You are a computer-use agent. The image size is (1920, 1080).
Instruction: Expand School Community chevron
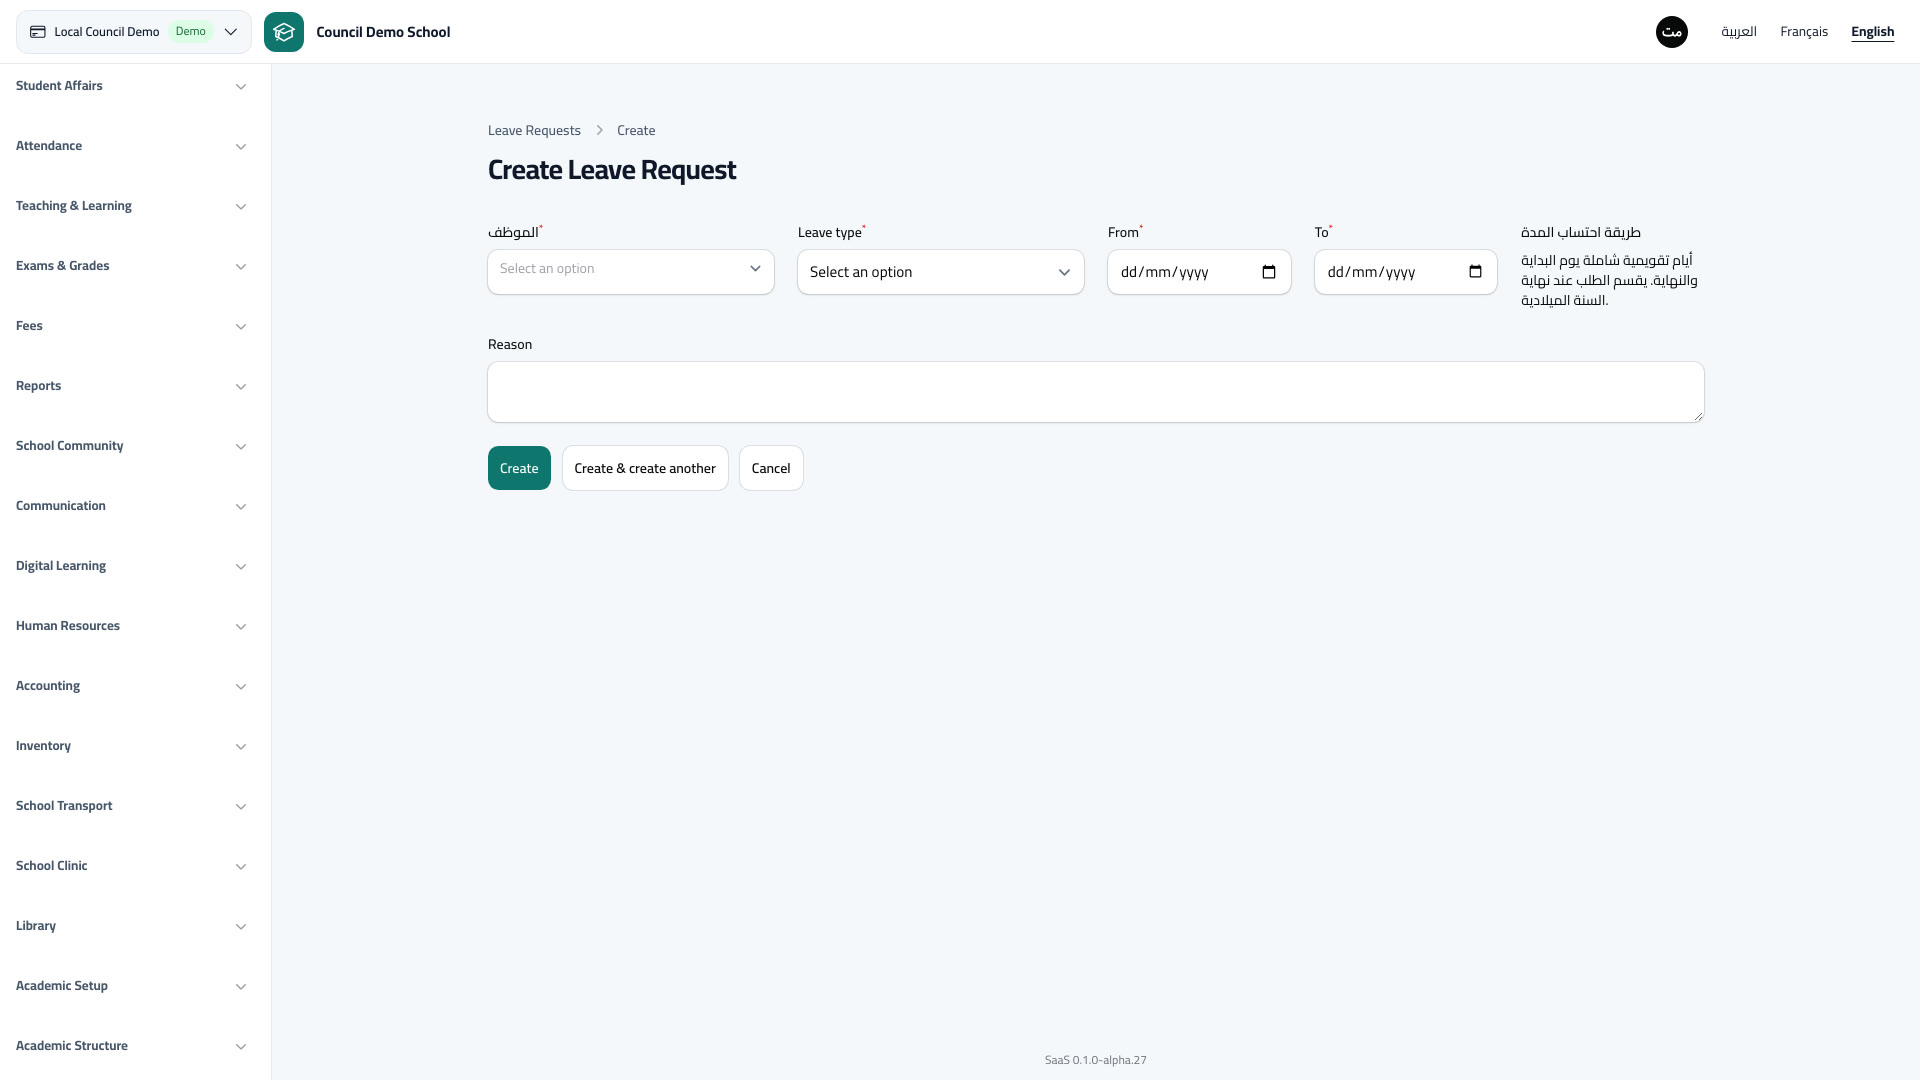click(241, 447)
